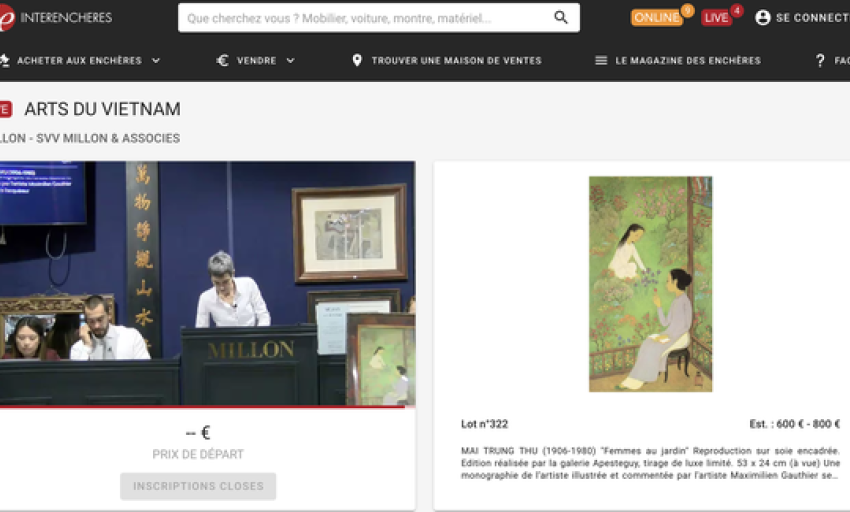
Task: Click the estimate '600 € - 800 €'
Action: pos(808,424)
